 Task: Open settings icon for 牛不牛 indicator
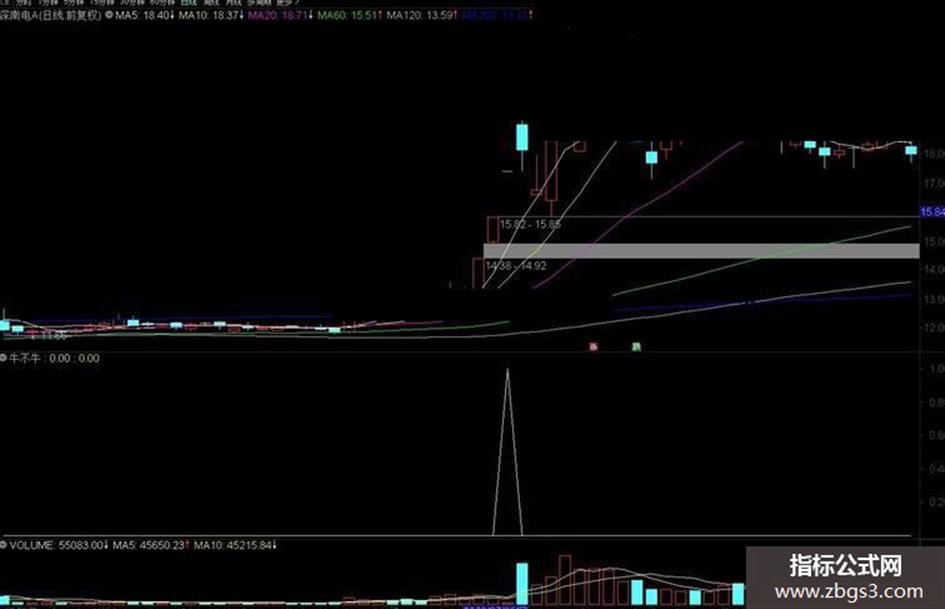point(3,358)
